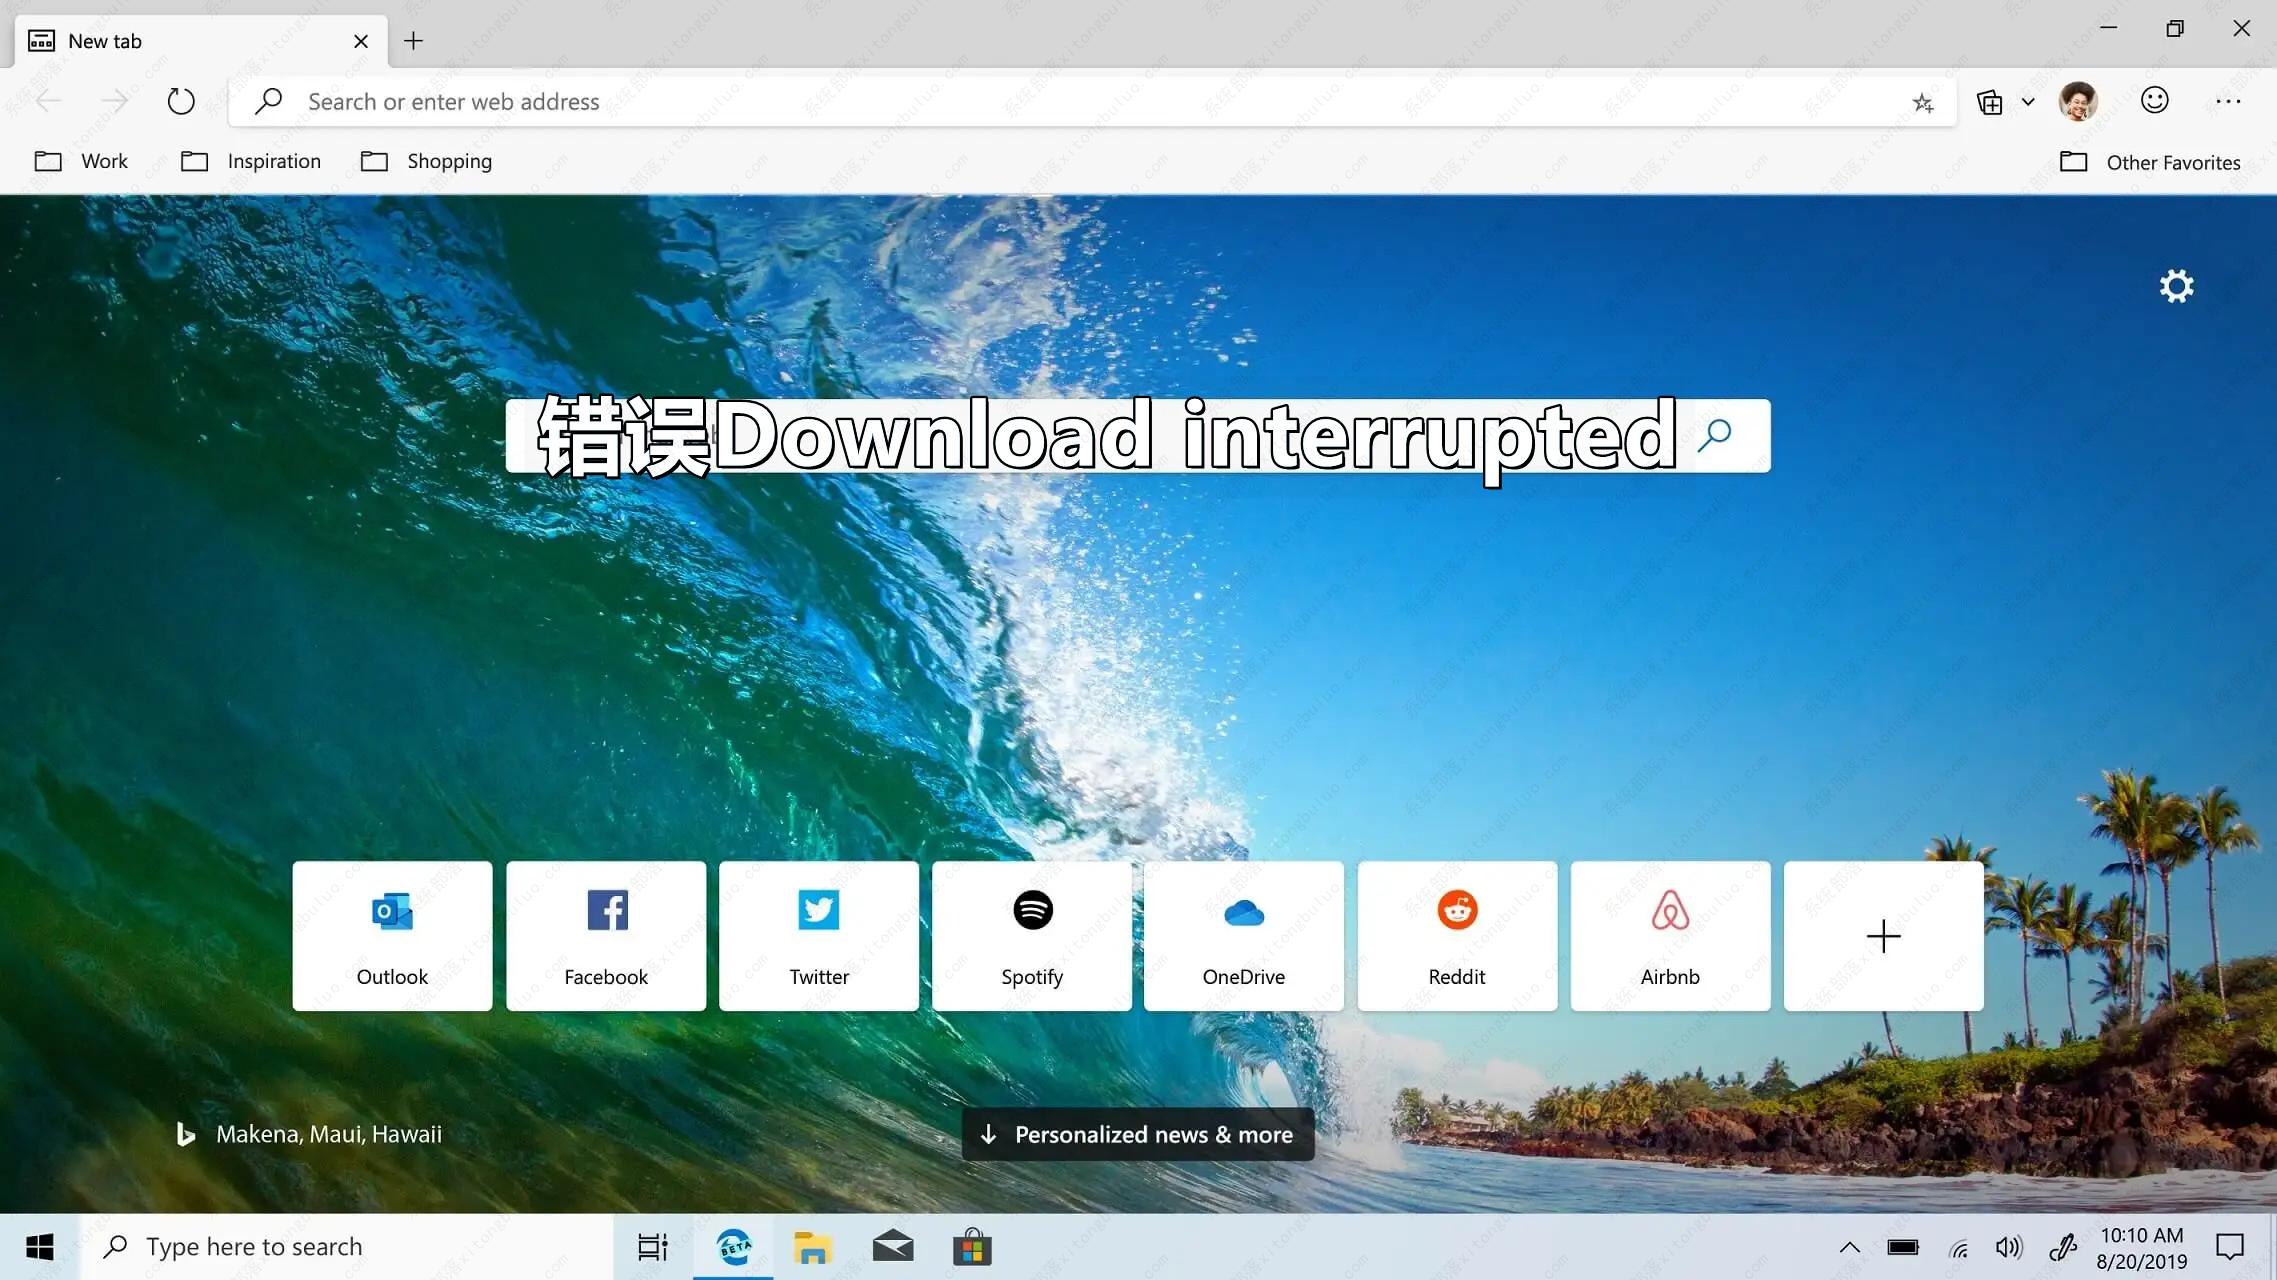2277x1280 pixels.
Task: Open the Spotify quick link tile
Action: [x=1031, y=936]
